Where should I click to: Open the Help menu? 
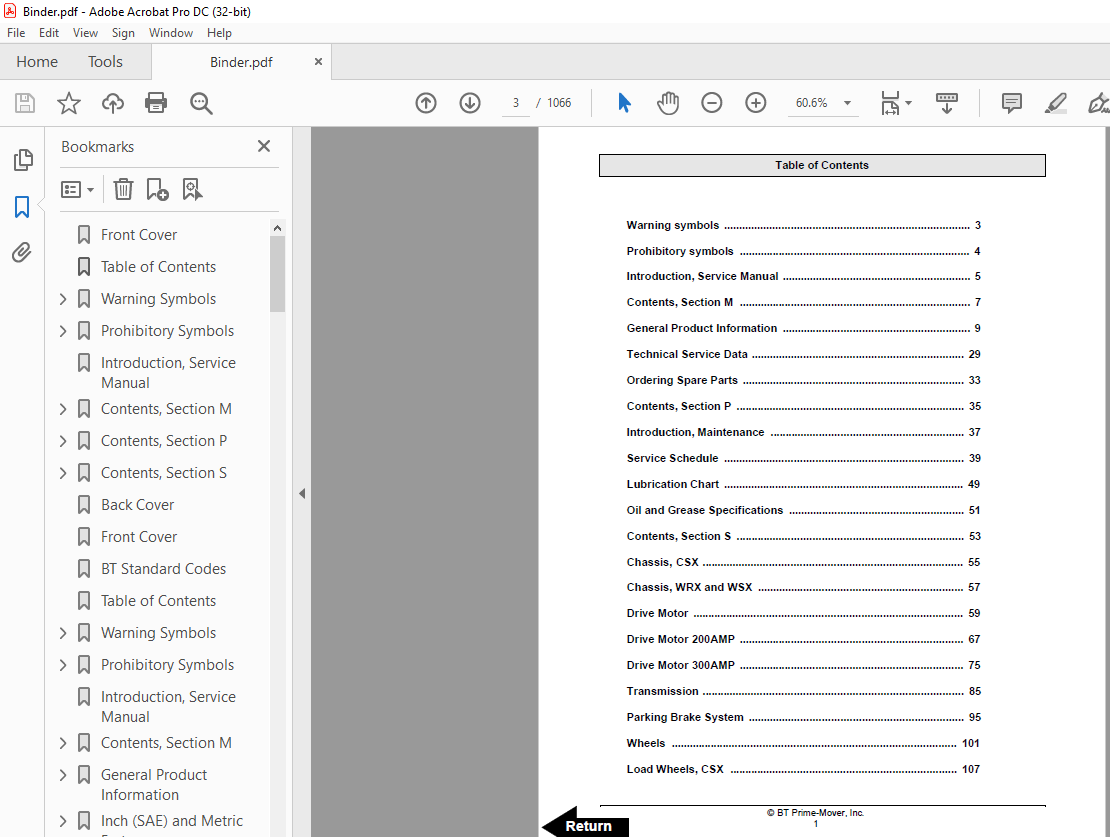click(x=219, y=33)
